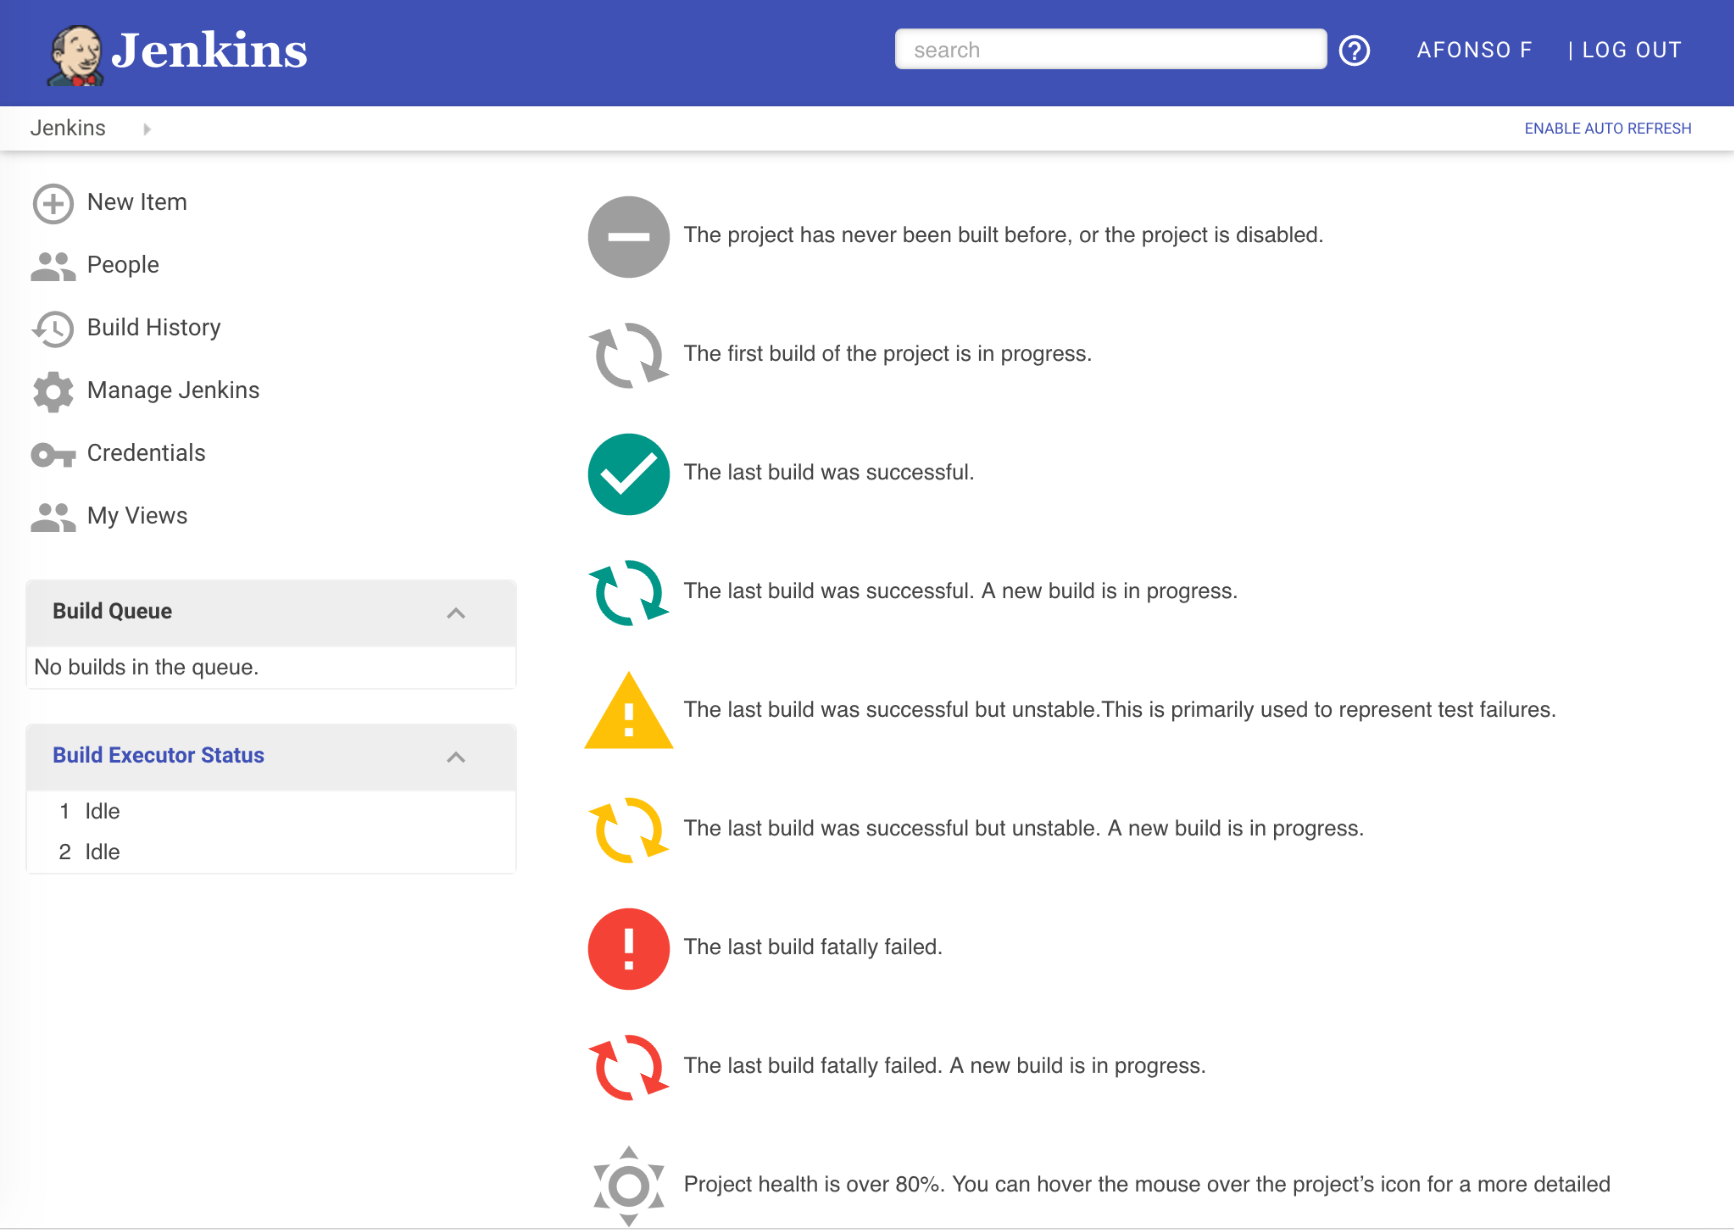Click the gray disabled project status icon
Screen dimensions: 1734x1230
point(628,237)
